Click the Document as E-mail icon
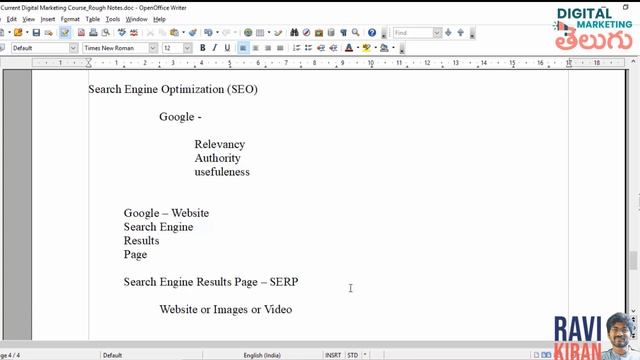The image size is (640, 360). tap(49, 33)
